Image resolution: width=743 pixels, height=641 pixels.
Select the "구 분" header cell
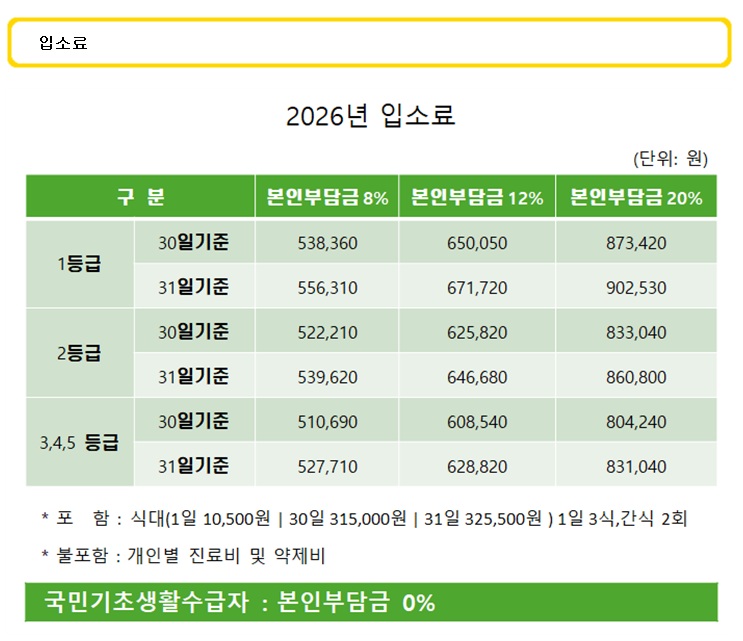click(x=140, y=197)
